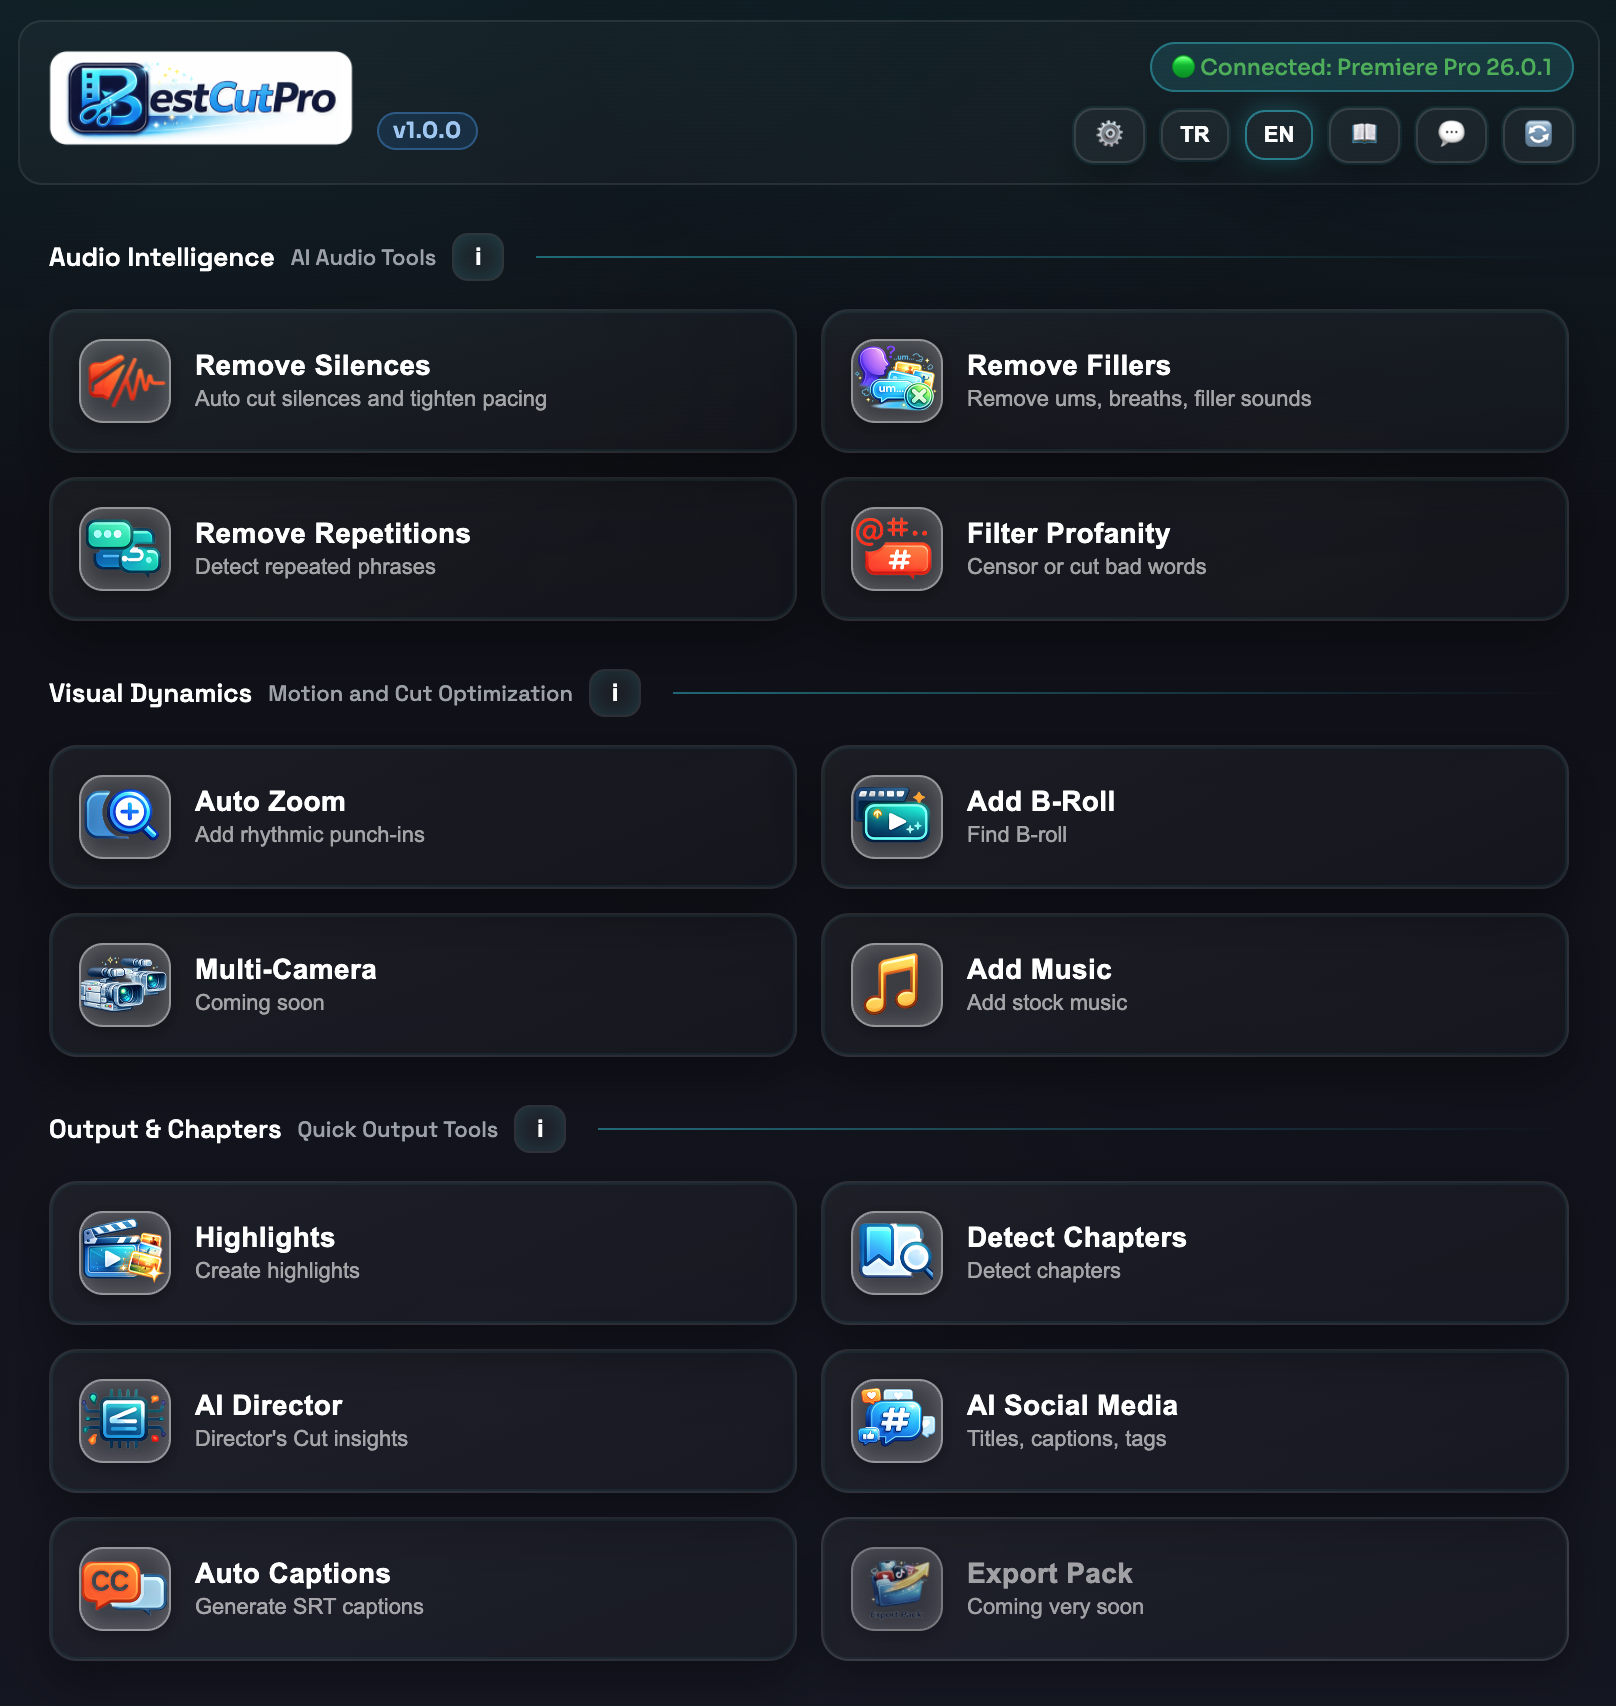Click 'Censor or cut bad words' description

1086,566
